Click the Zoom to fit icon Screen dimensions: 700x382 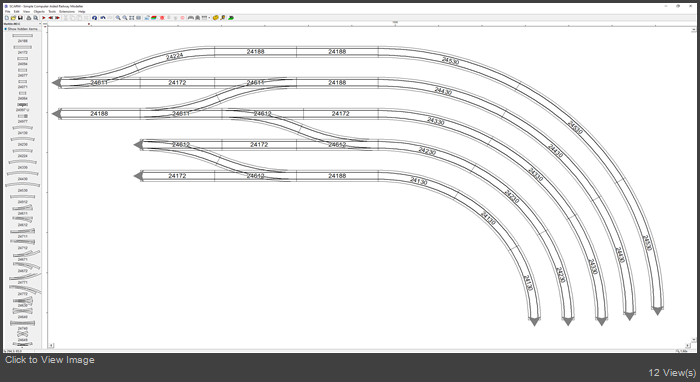[x=132, y=18]
